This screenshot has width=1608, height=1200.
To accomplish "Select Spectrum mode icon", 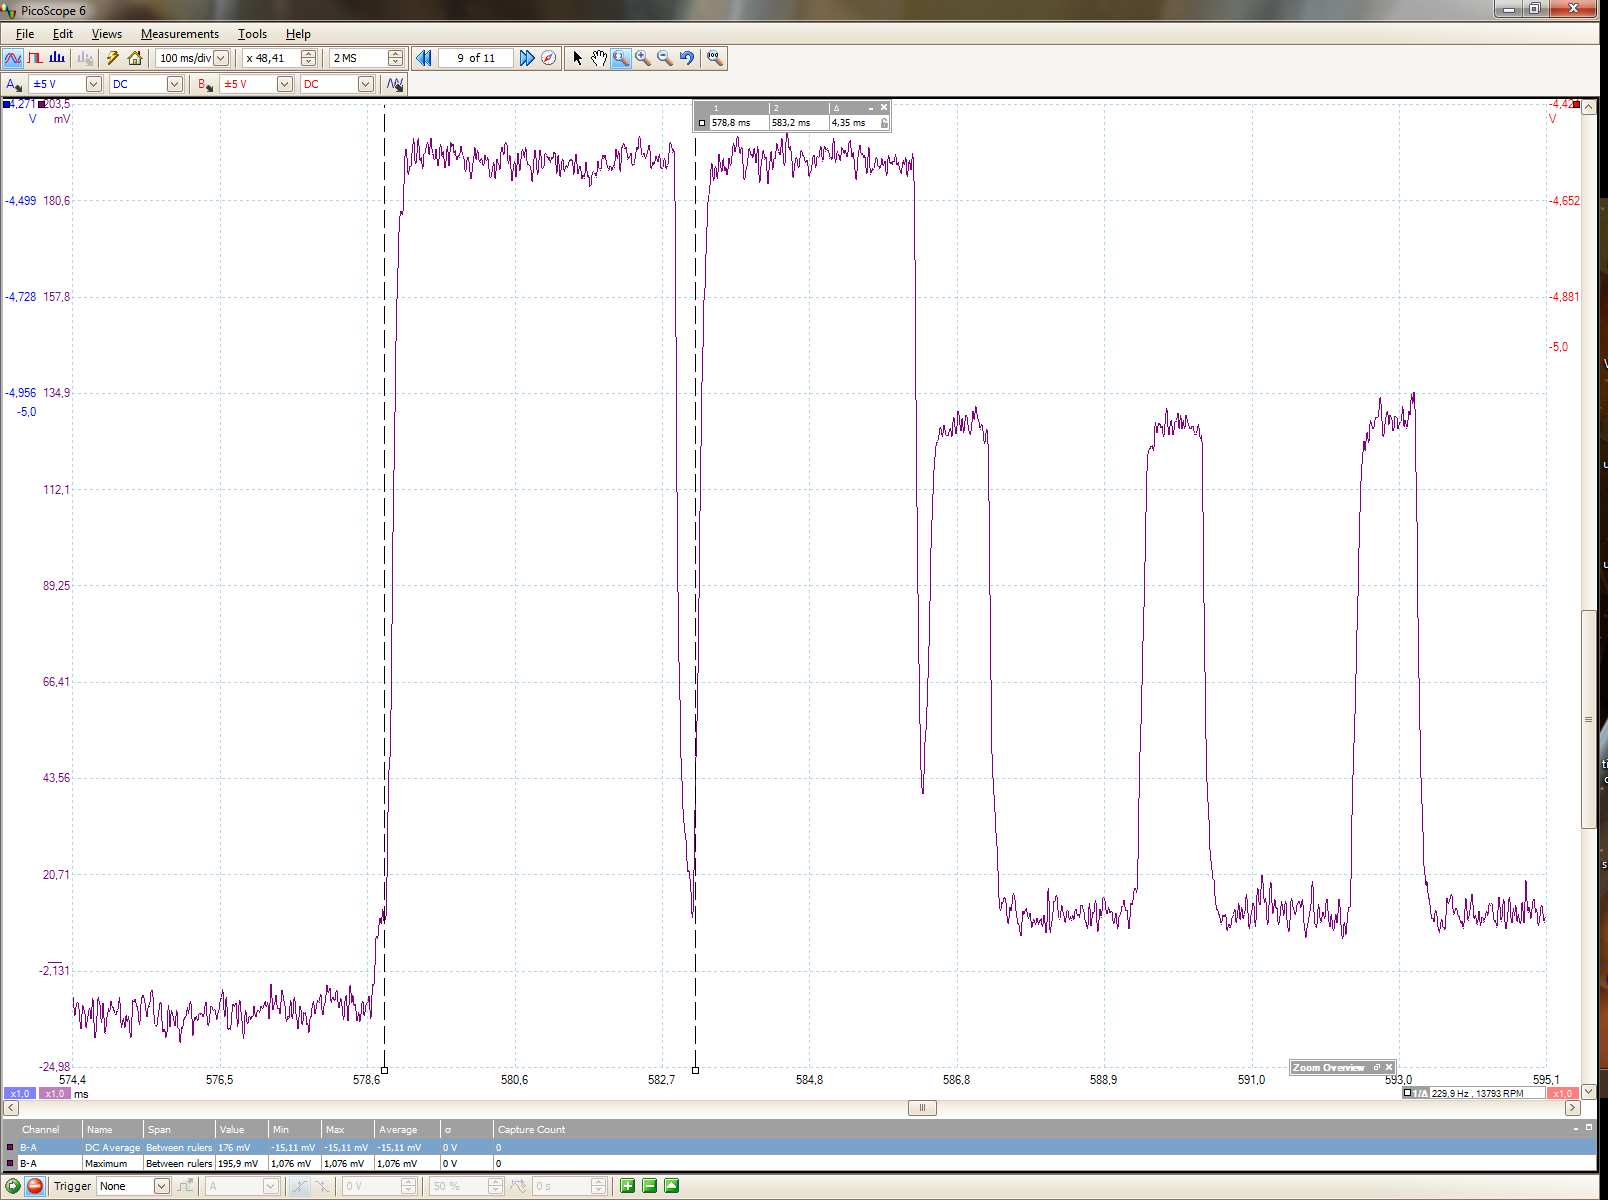I will [57, 58].
